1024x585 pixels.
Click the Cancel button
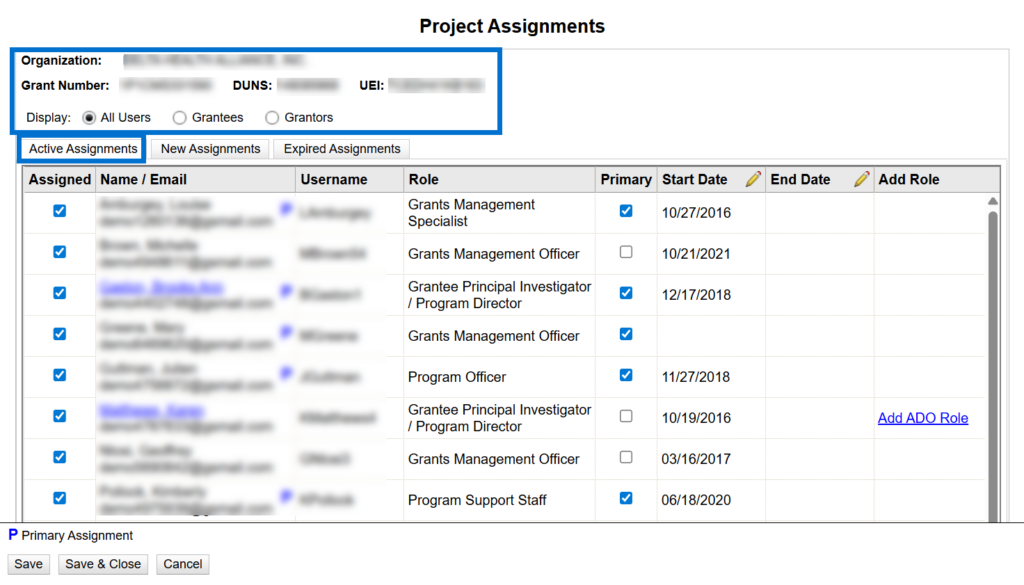[x=182, y=564]
